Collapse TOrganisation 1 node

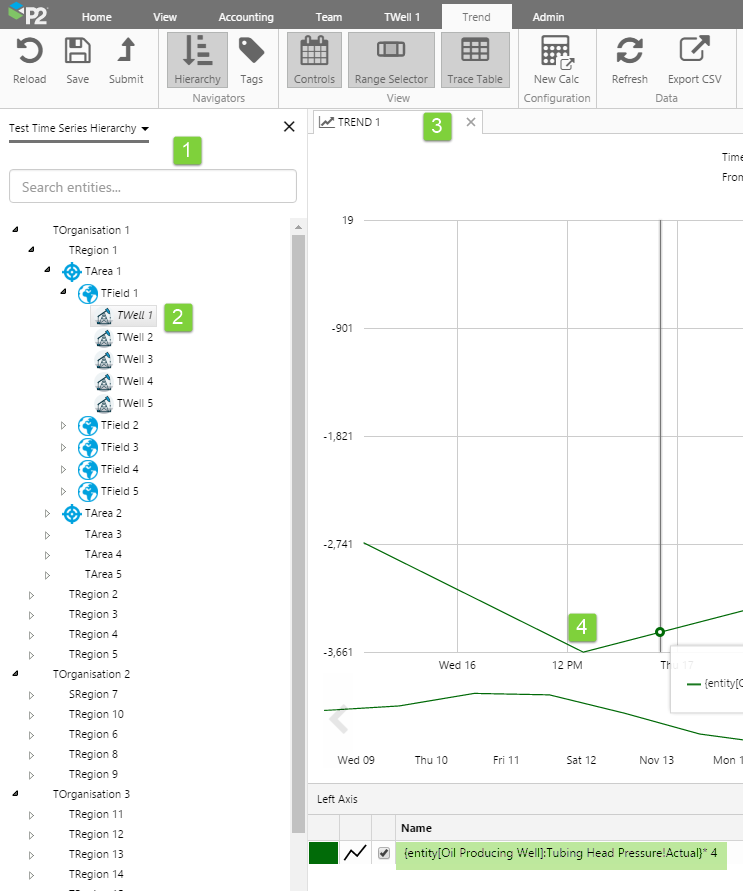pyautogui.click(x=15, y=230)
